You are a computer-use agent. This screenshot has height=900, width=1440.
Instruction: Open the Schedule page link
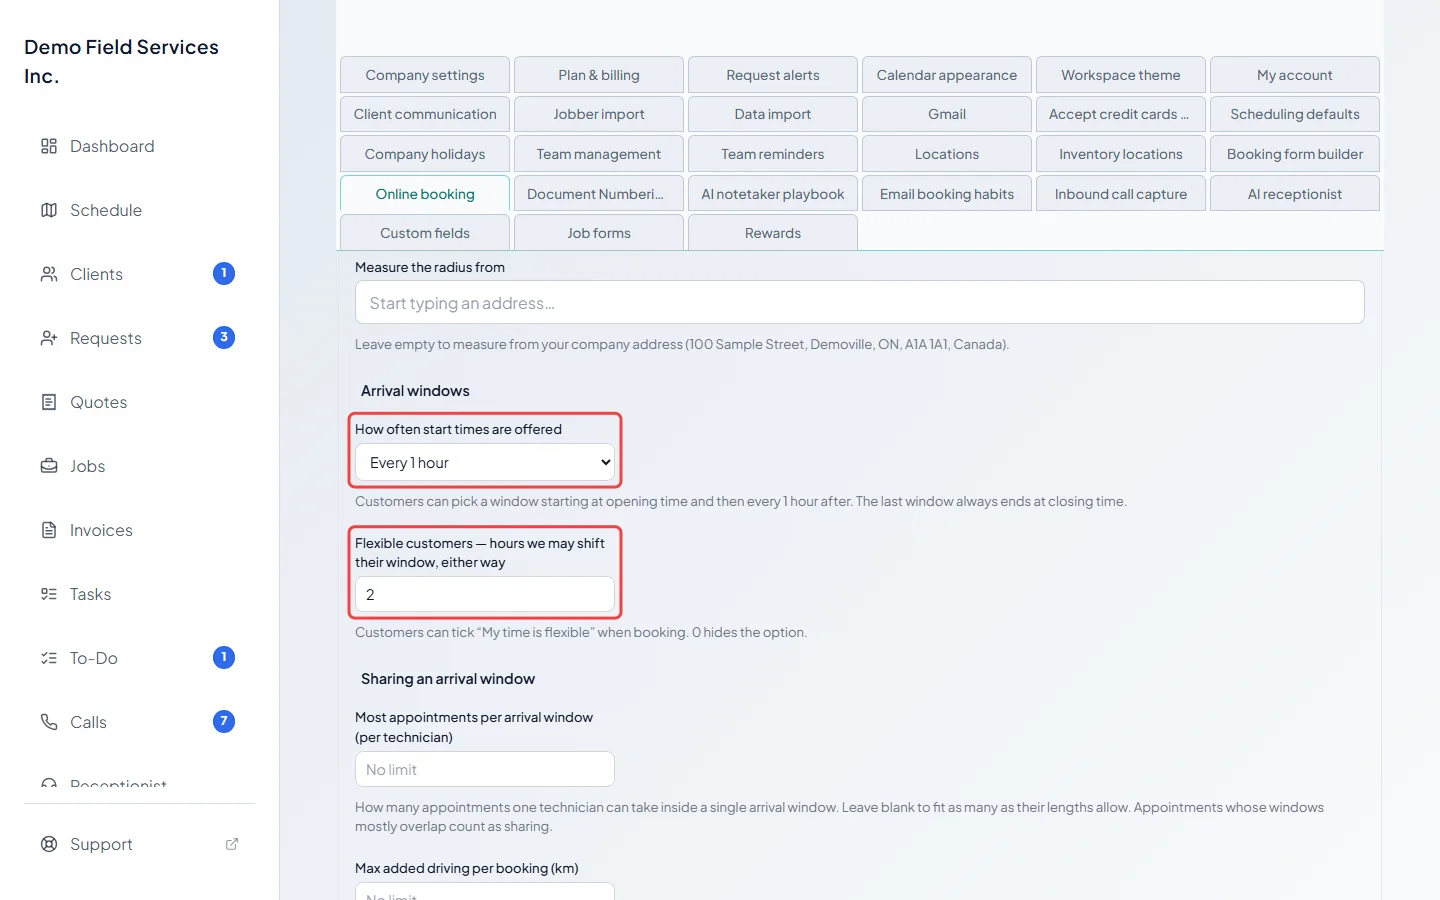tap(139, 210)
